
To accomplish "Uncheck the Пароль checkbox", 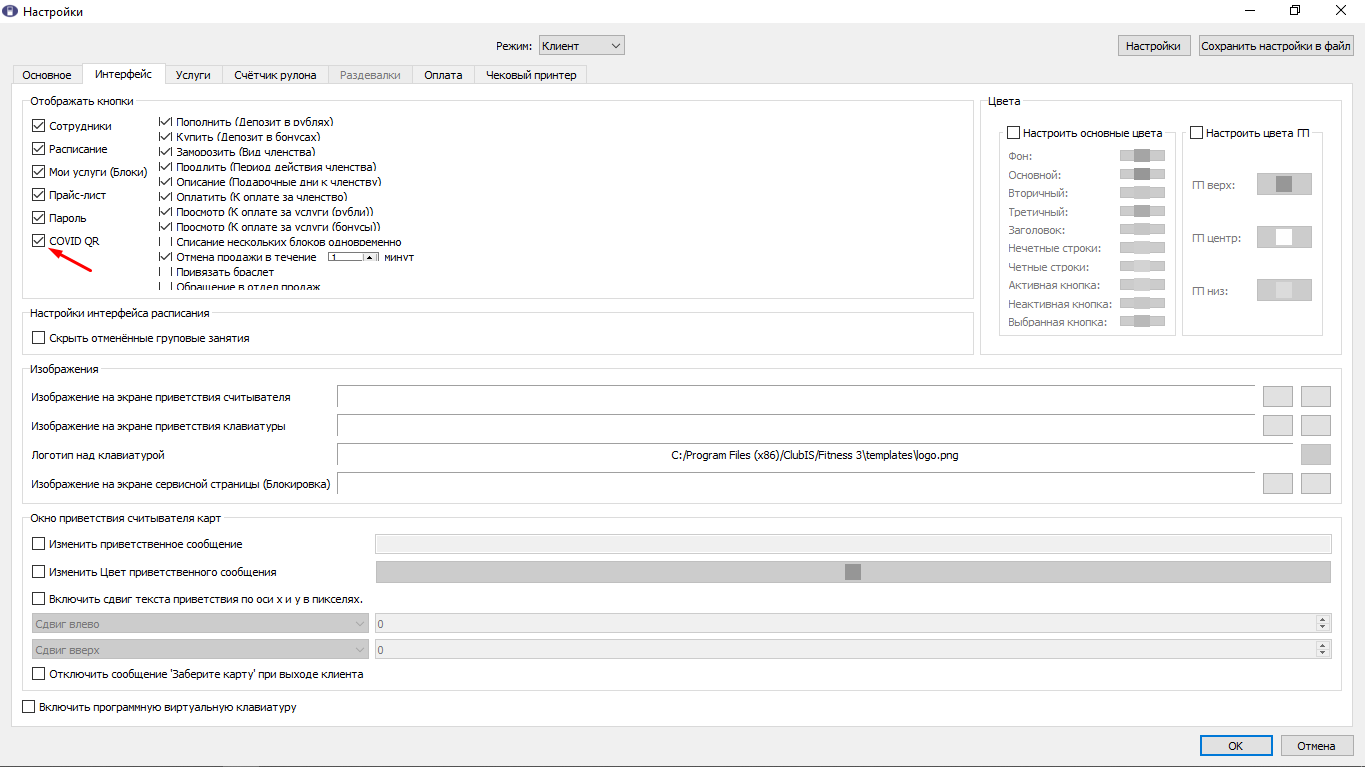I will pos(39,218).
